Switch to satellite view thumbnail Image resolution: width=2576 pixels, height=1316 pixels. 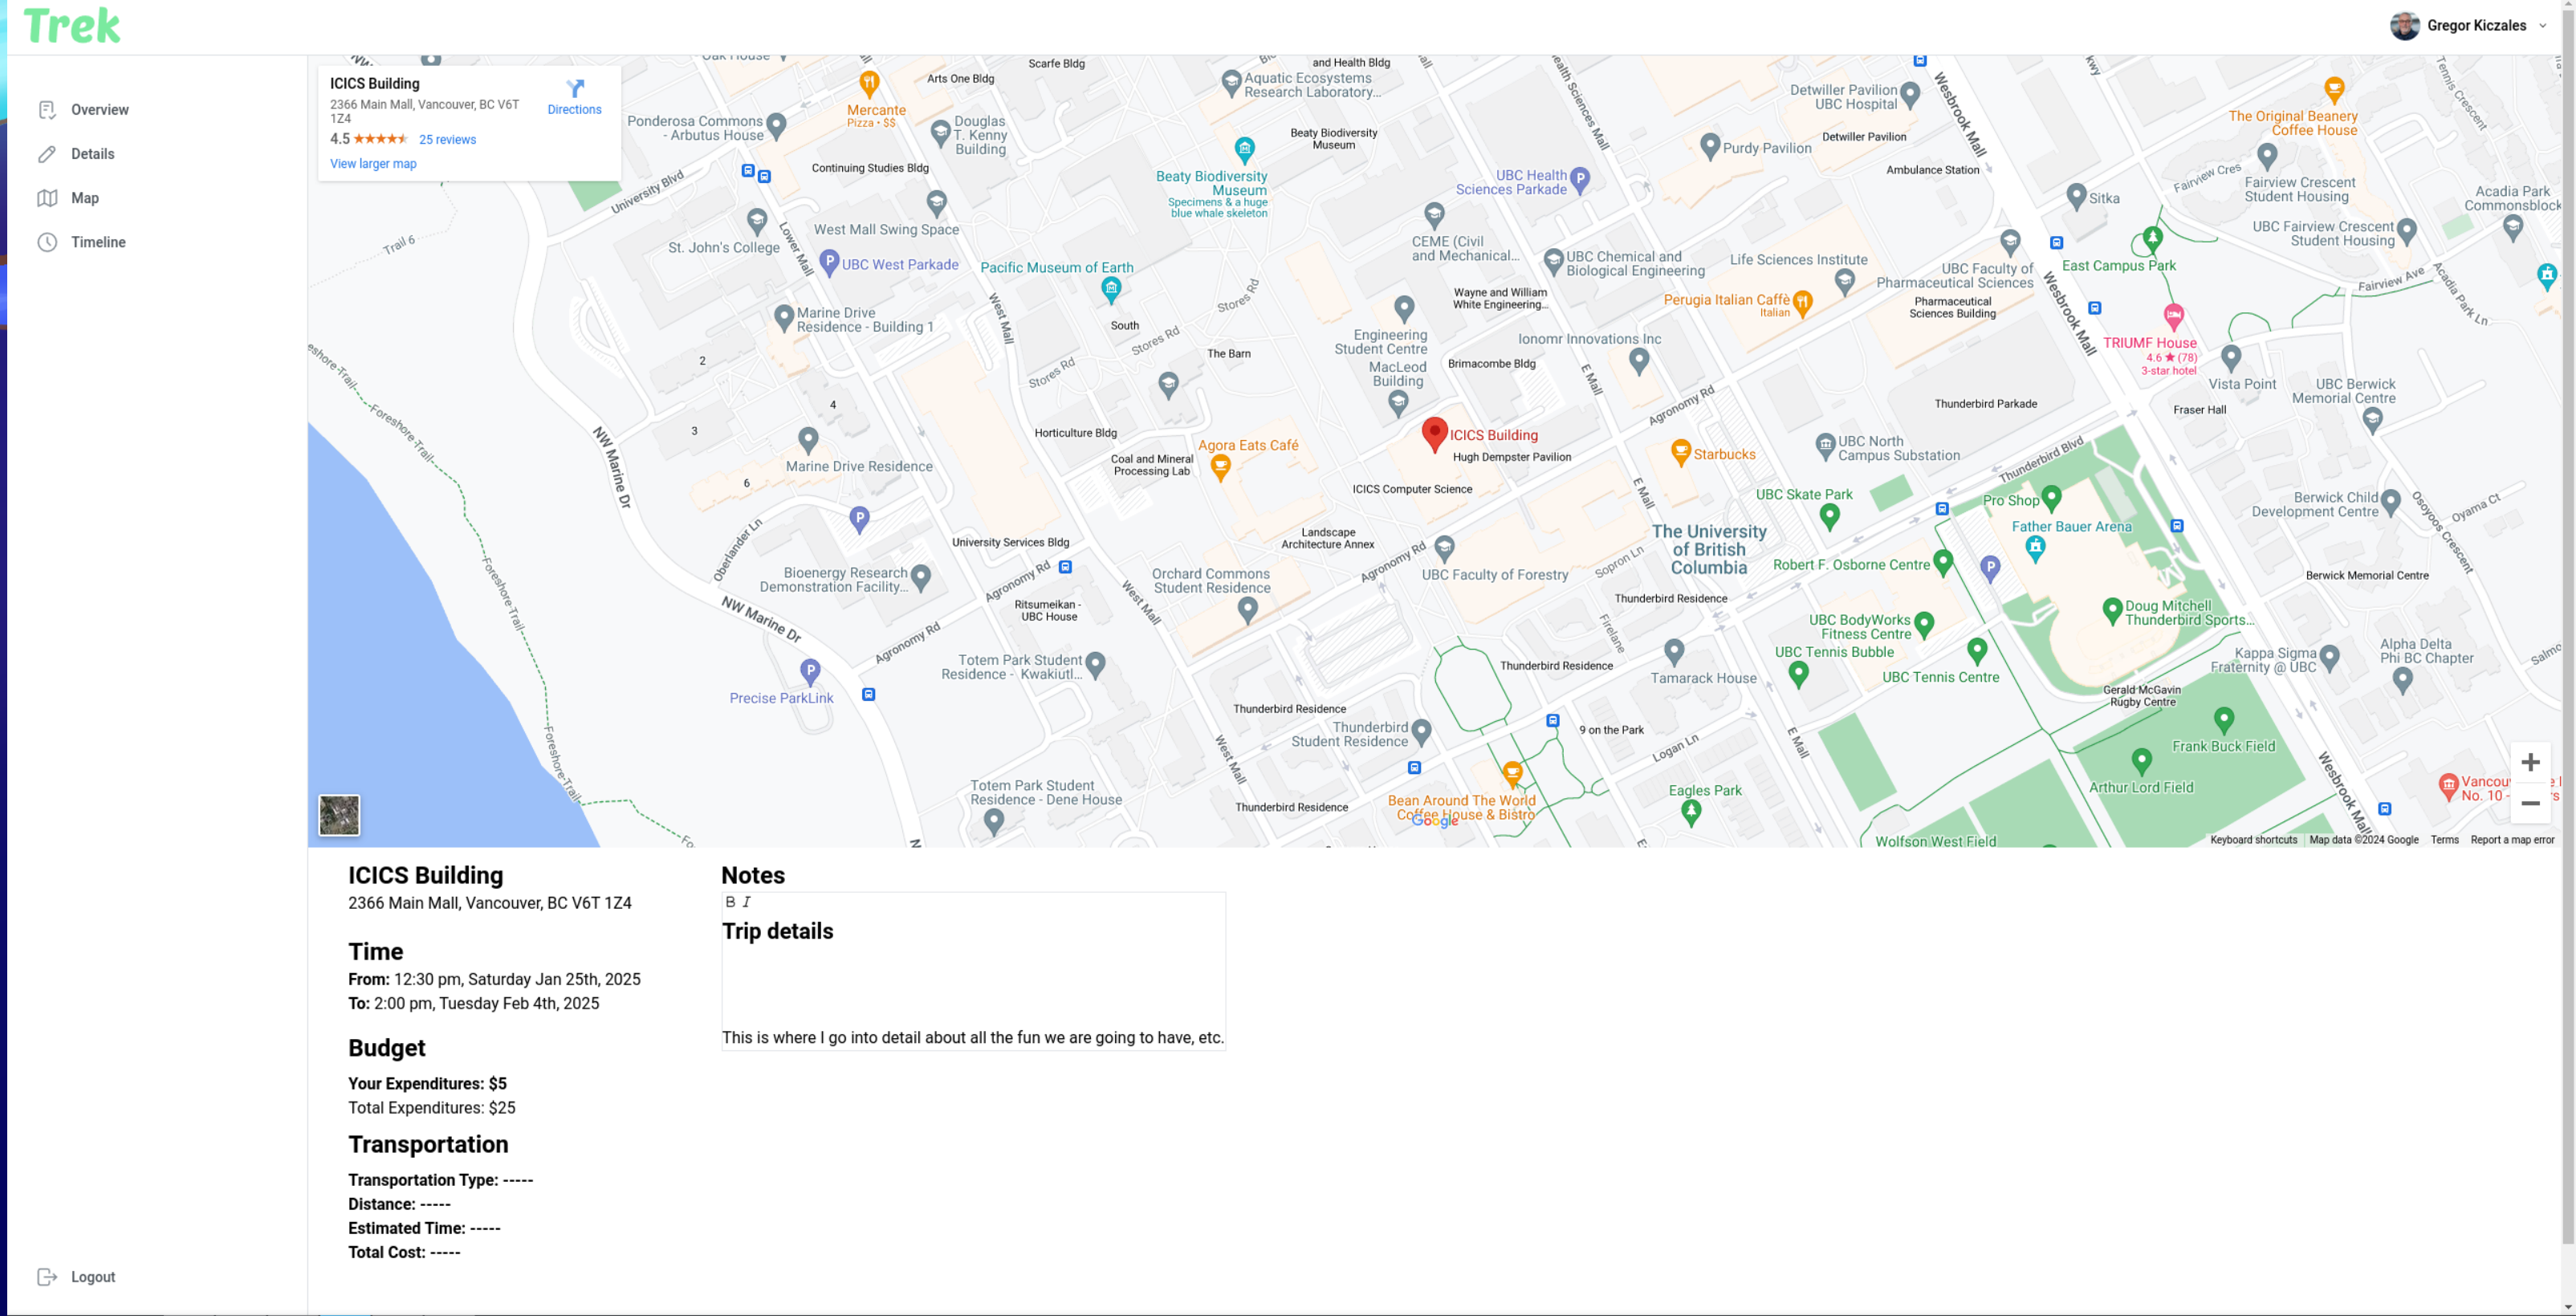click(339, 815)
